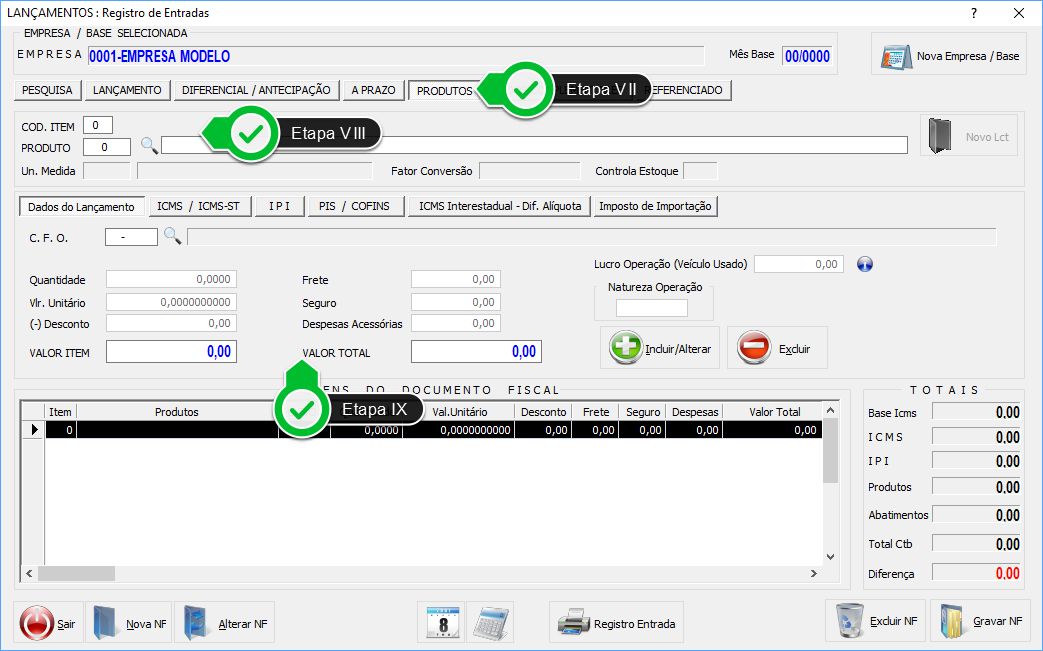The height and width of the screenshot is (651, 1043).
Task: Click Excluir NF trash bin button
Action: [876, 621]
